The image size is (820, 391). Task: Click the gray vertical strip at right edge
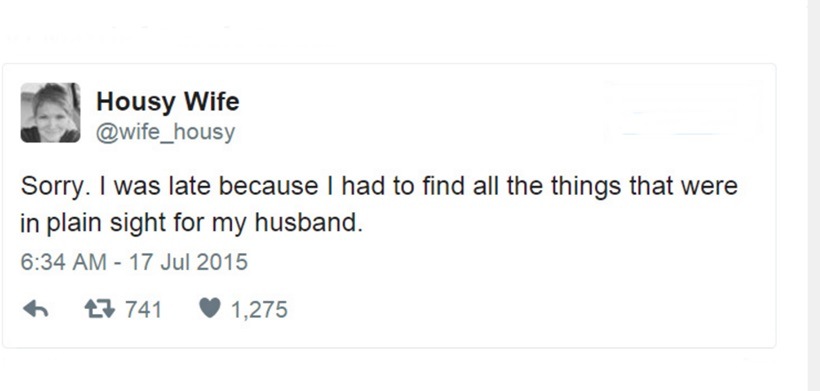pos(814,196)
